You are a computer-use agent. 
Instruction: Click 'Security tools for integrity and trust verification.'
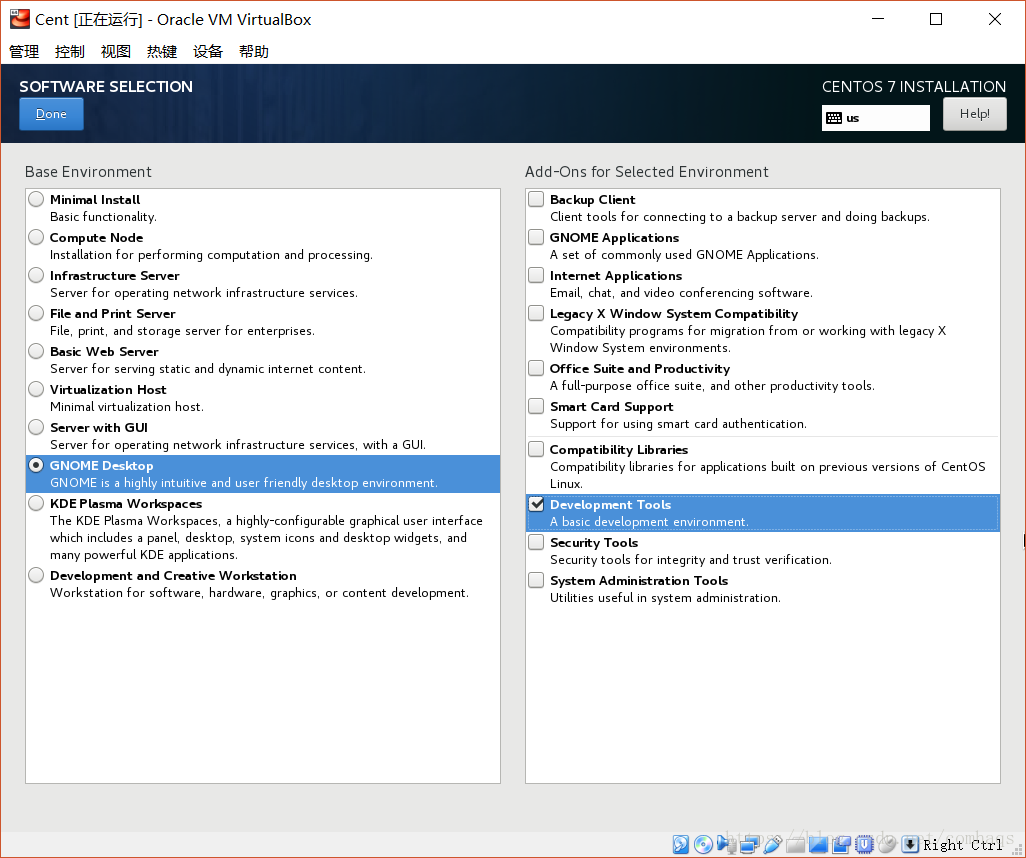point(691,560)
